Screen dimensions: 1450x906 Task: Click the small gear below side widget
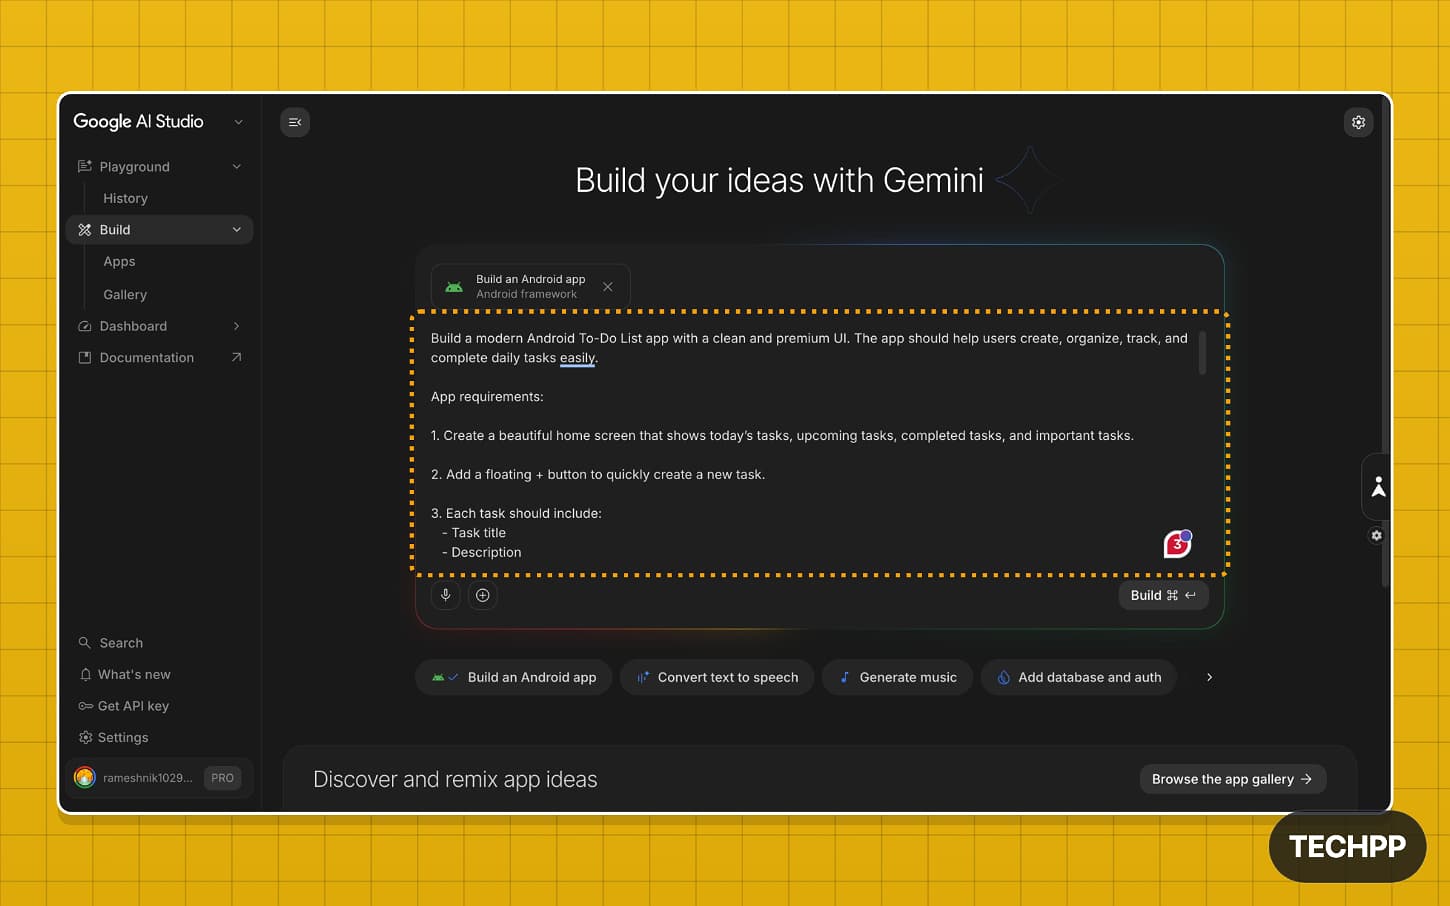[1377, 536]
